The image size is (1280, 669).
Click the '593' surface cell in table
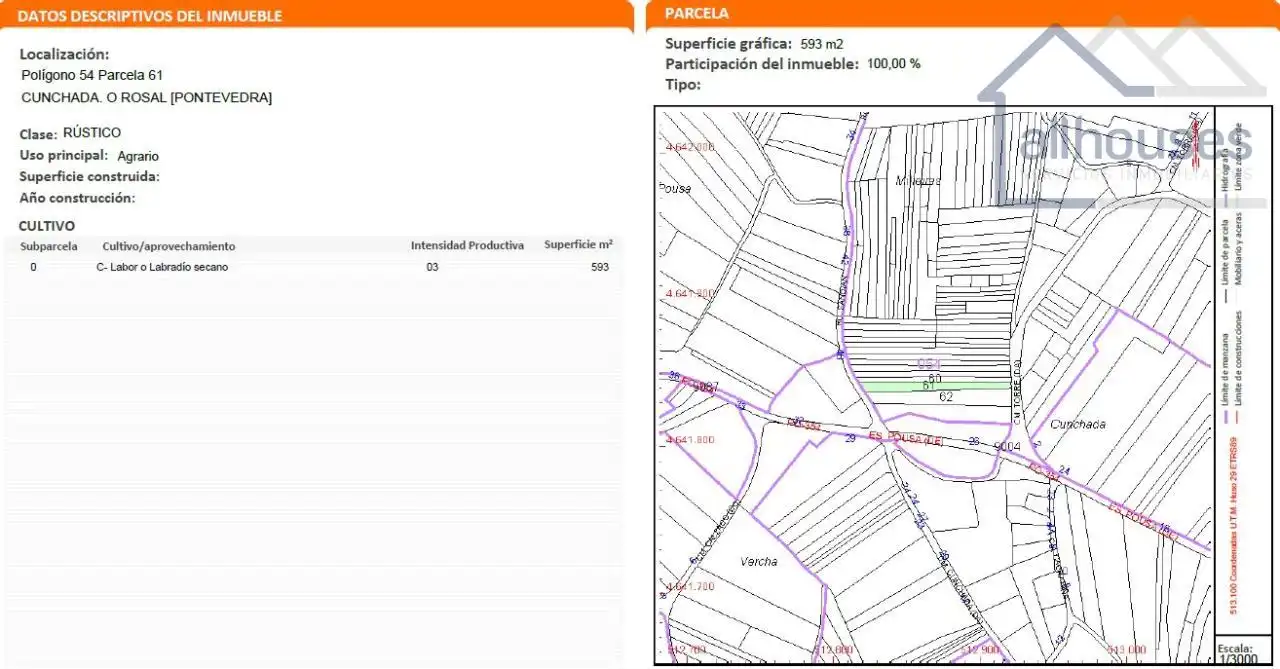(600, 267)
